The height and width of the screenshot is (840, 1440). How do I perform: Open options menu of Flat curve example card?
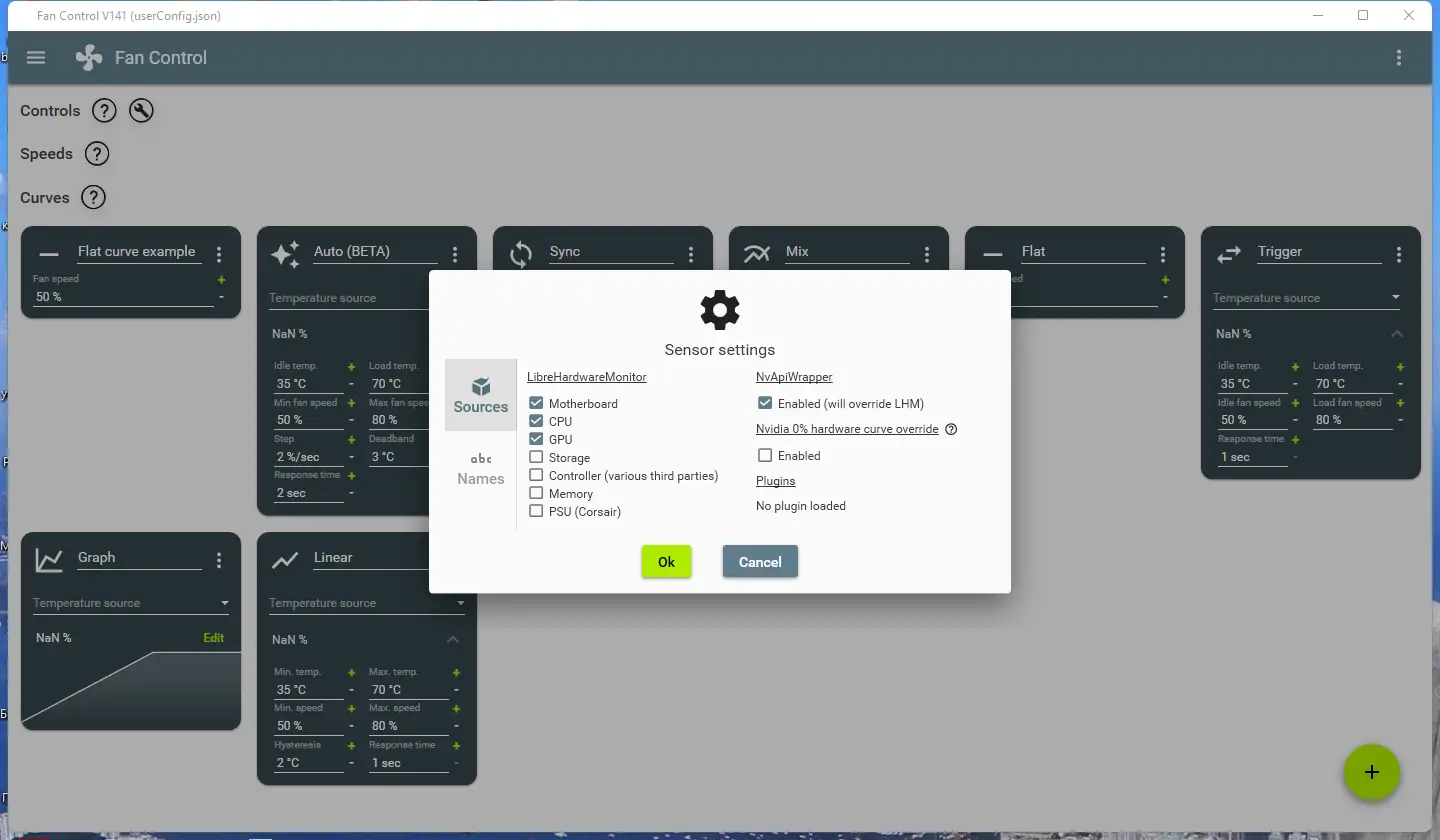pos(219,255)
